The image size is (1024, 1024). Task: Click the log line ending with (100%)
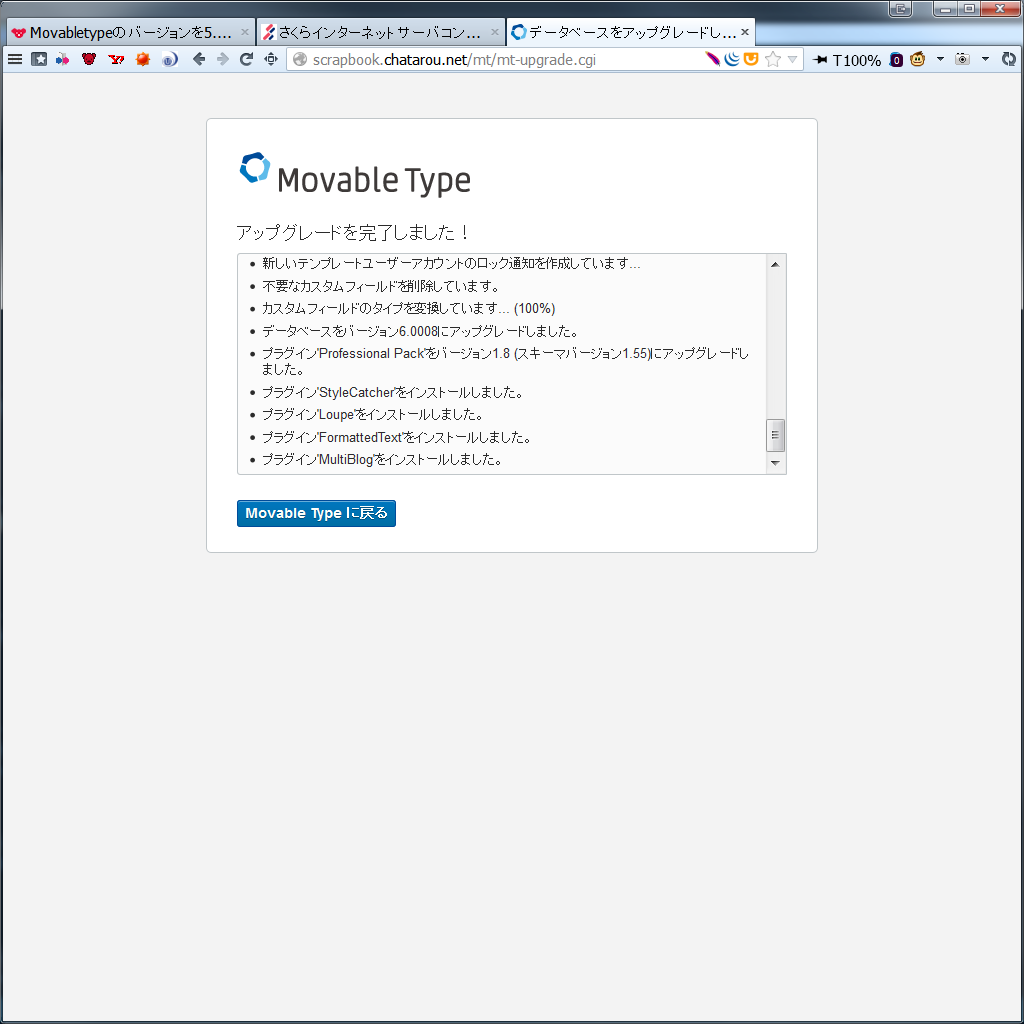pyautogui.click(x=409, y=308)
